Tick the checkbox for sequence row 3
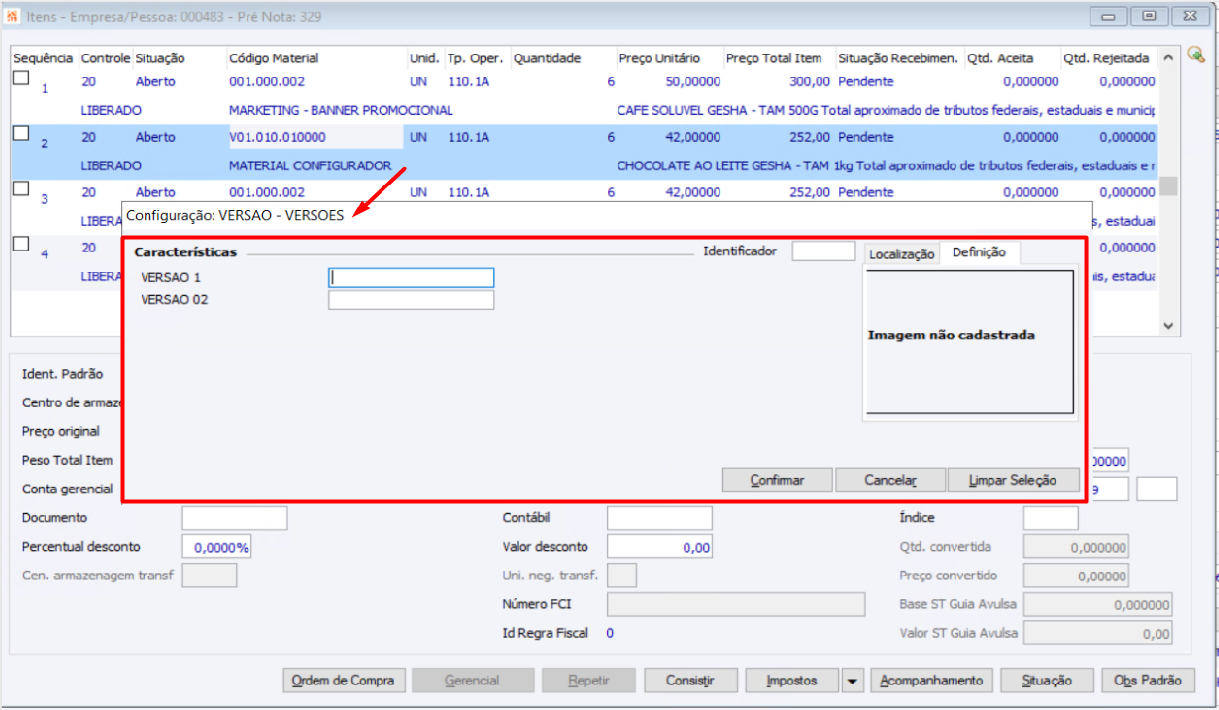This screenshot has width=1219, height=710. tap(20, 189)
